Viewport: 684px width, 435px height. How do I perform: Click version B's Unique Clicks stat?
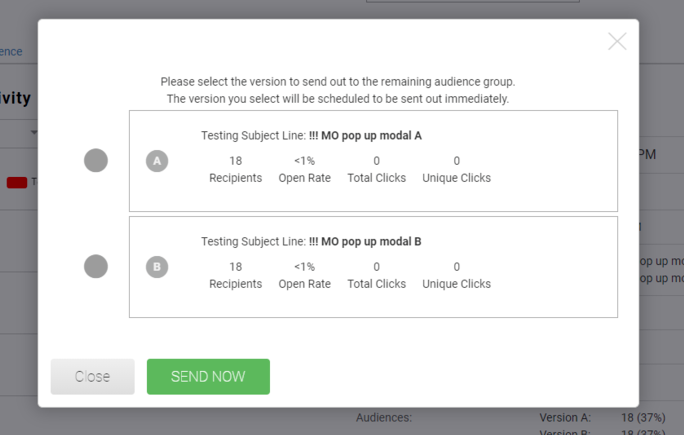[x=456, y=275]
